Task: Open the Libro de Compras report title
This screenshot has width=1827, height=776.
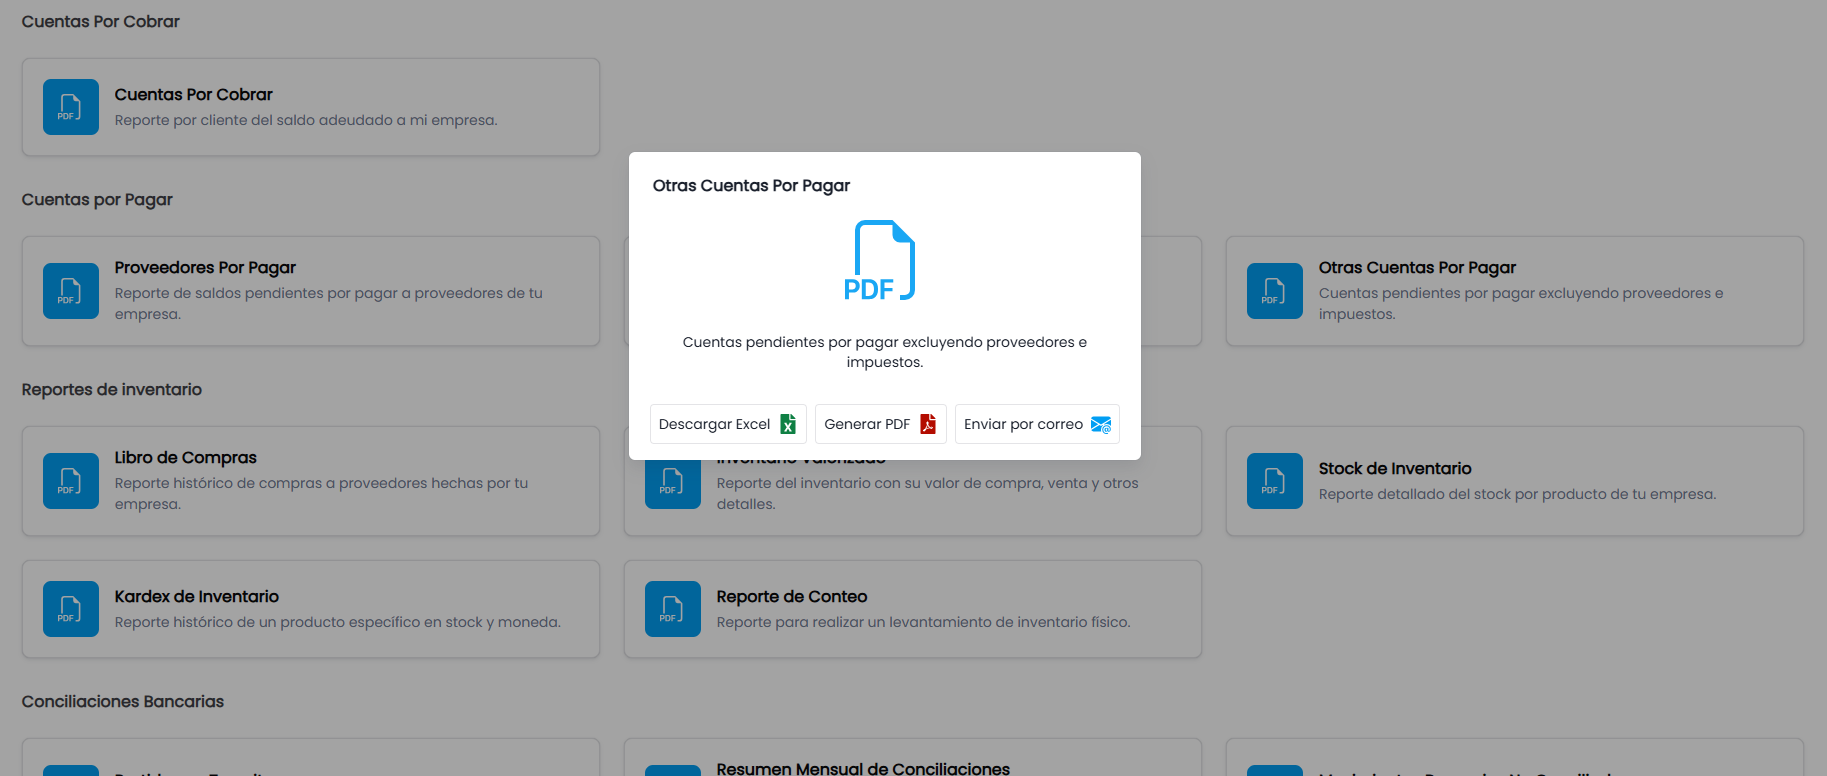Action: coord(186,457)
